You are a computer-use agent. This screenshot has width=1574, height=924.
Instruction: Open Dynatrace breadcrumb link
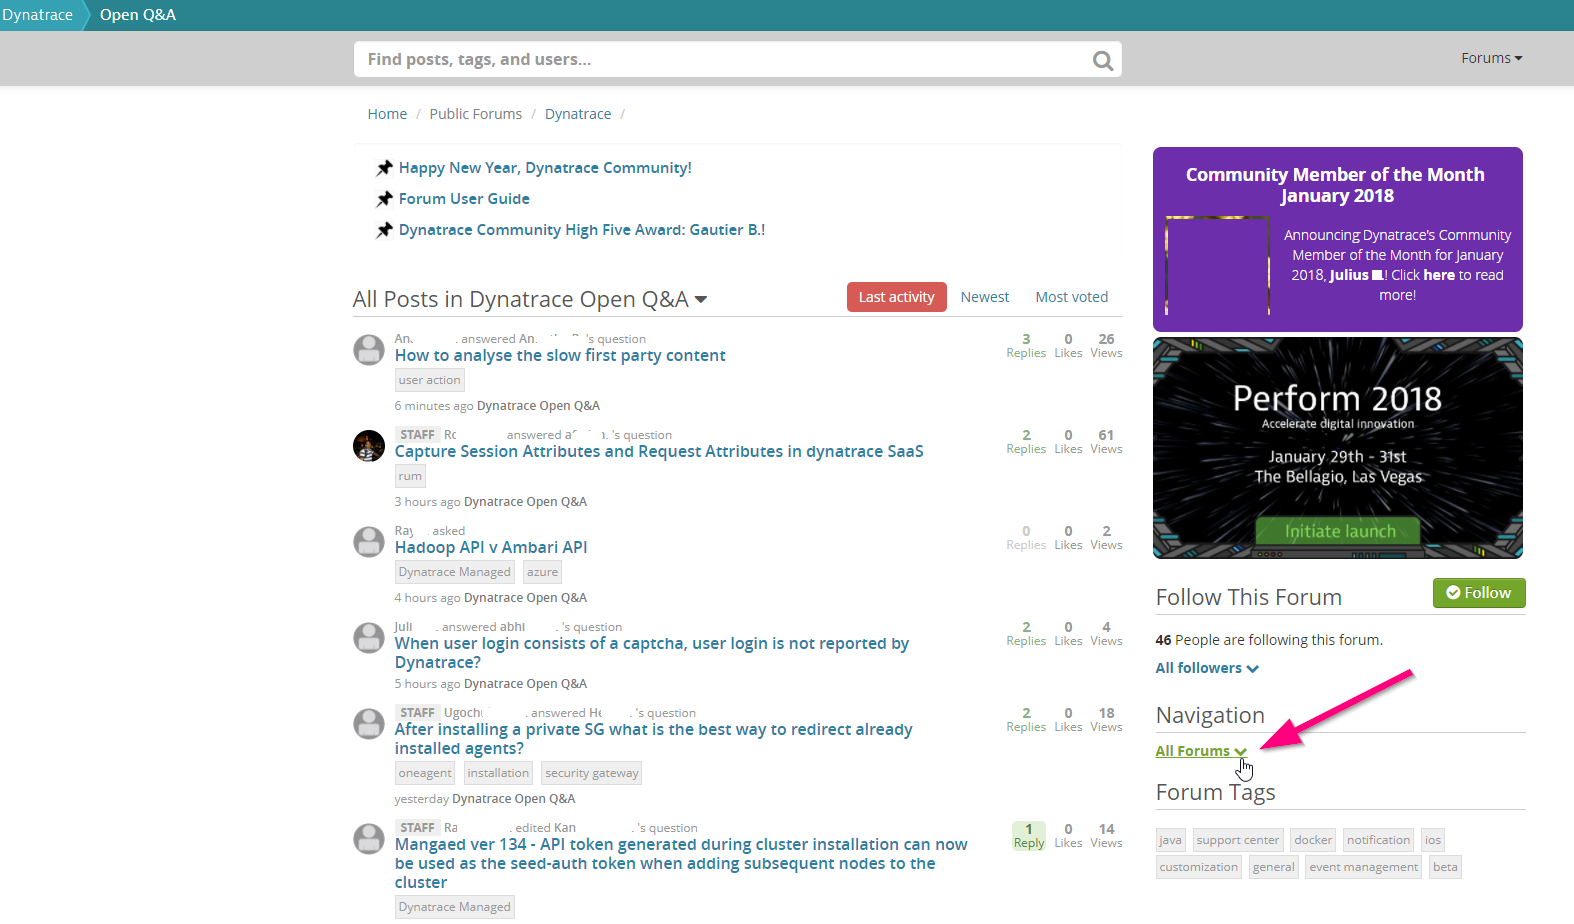(578, 114)
